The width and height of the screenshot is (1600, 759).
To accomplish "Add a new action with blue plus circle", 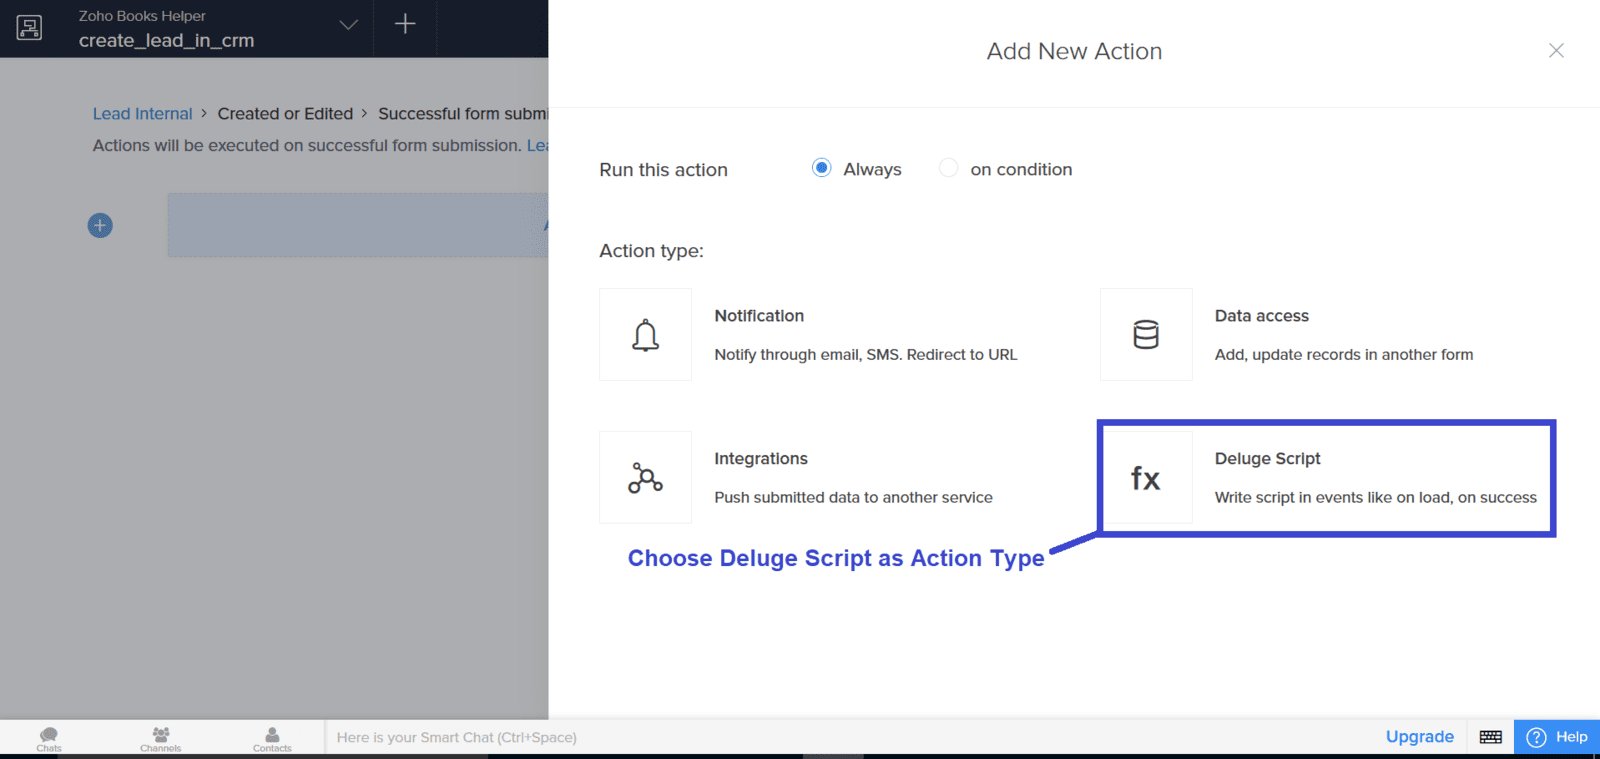I will coord(100,225).
